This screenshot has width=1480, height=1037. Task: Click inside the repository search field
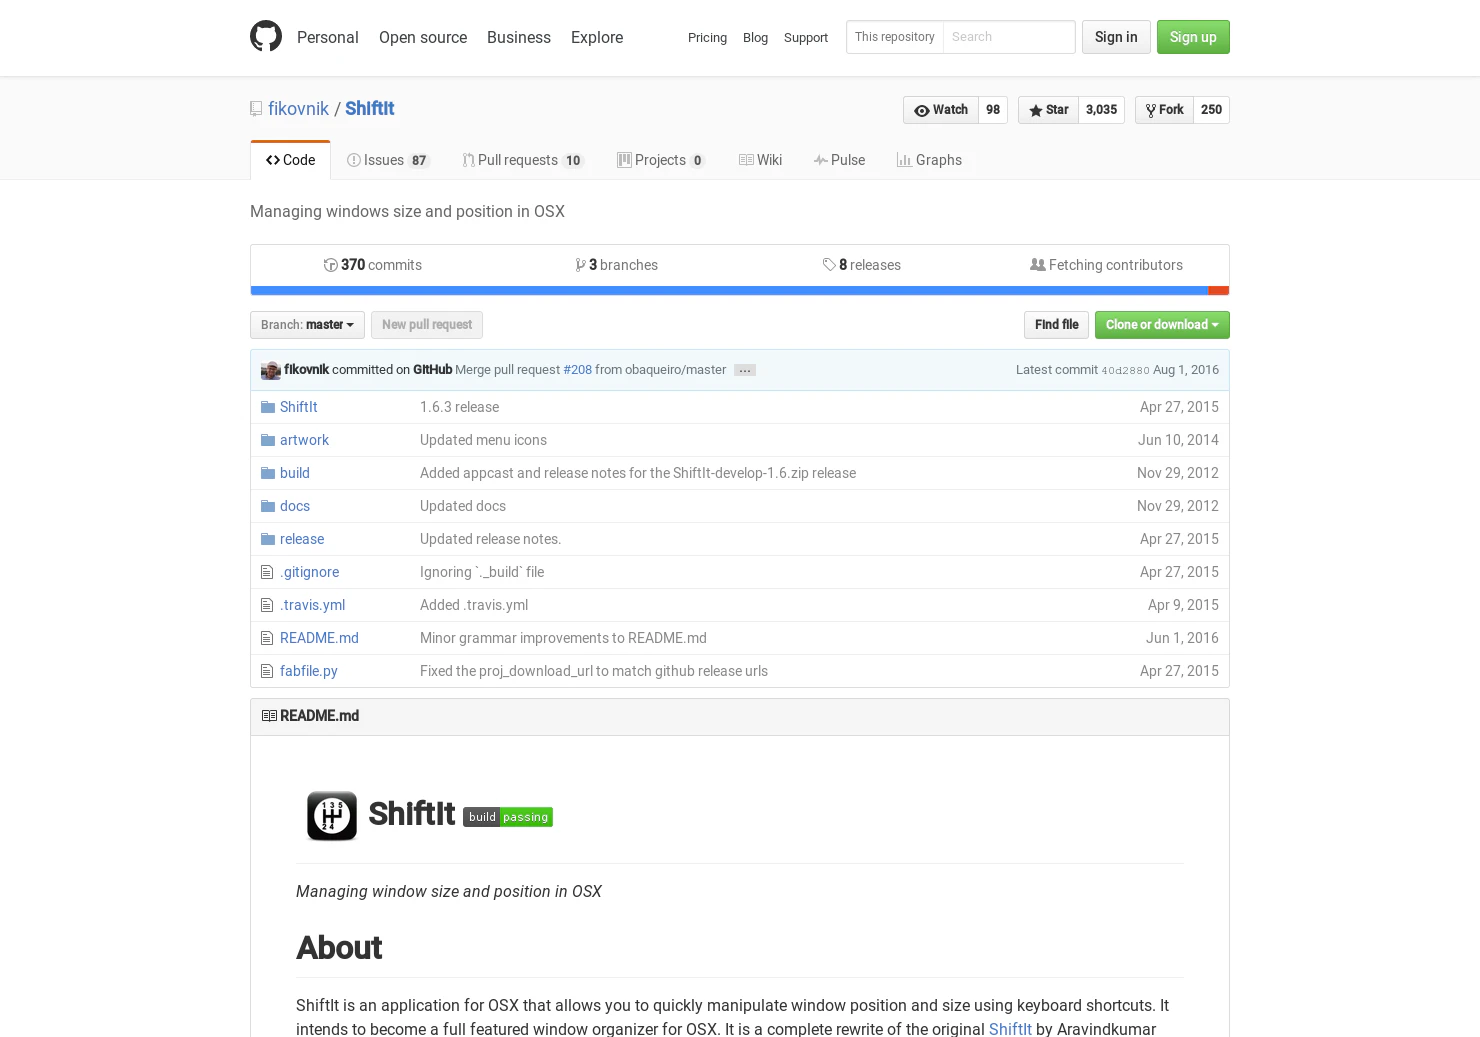1009,37
